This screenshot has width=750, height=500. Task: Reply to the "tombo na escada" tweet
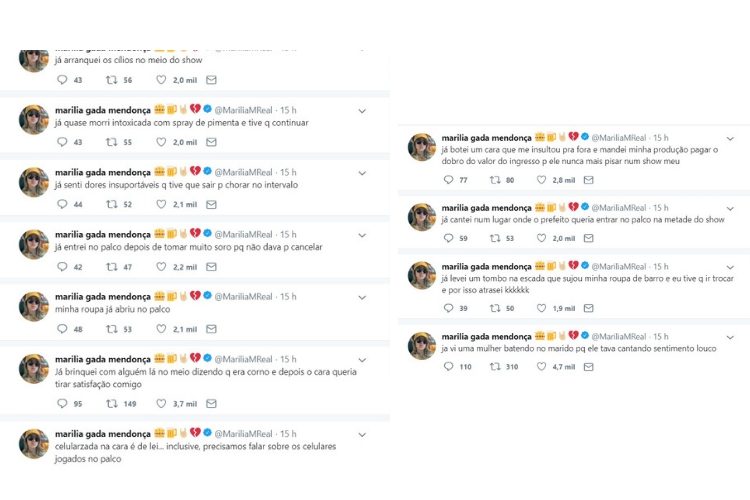tap(449, 308)
